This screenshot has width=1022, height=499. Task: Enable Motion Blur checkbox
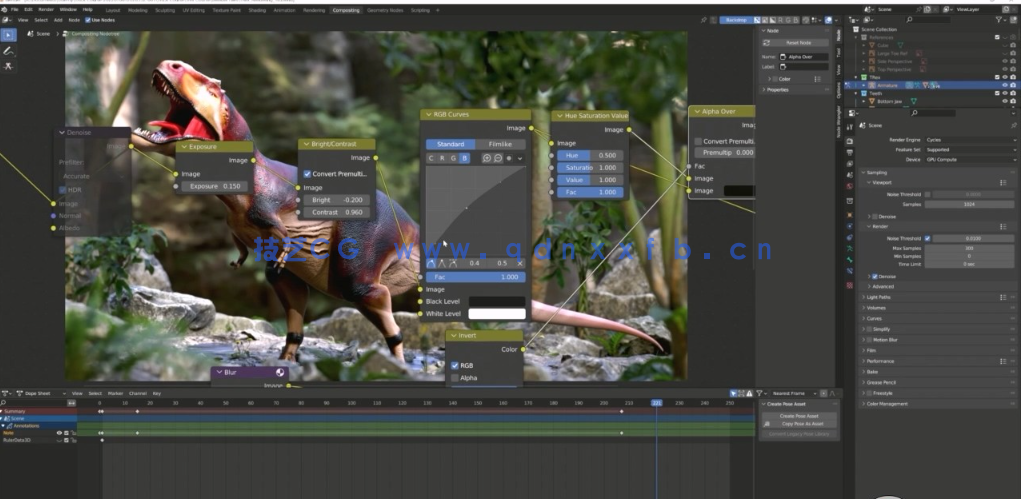click(869, 339)
